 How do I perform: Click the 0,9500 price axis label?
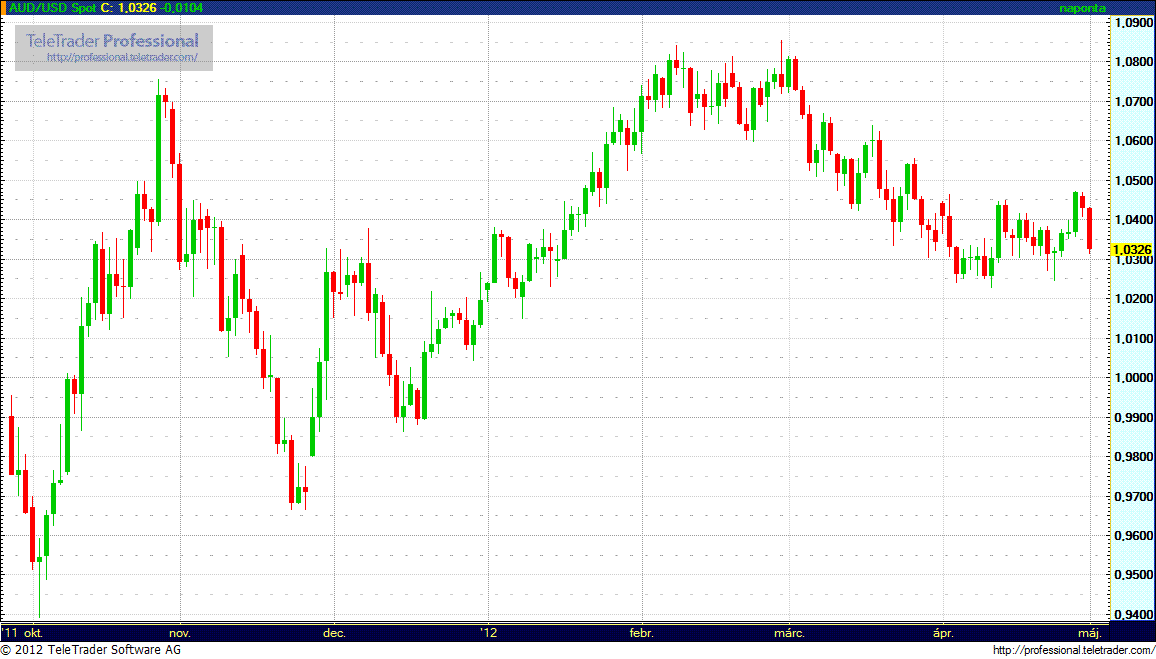(x=1133, y=574)
